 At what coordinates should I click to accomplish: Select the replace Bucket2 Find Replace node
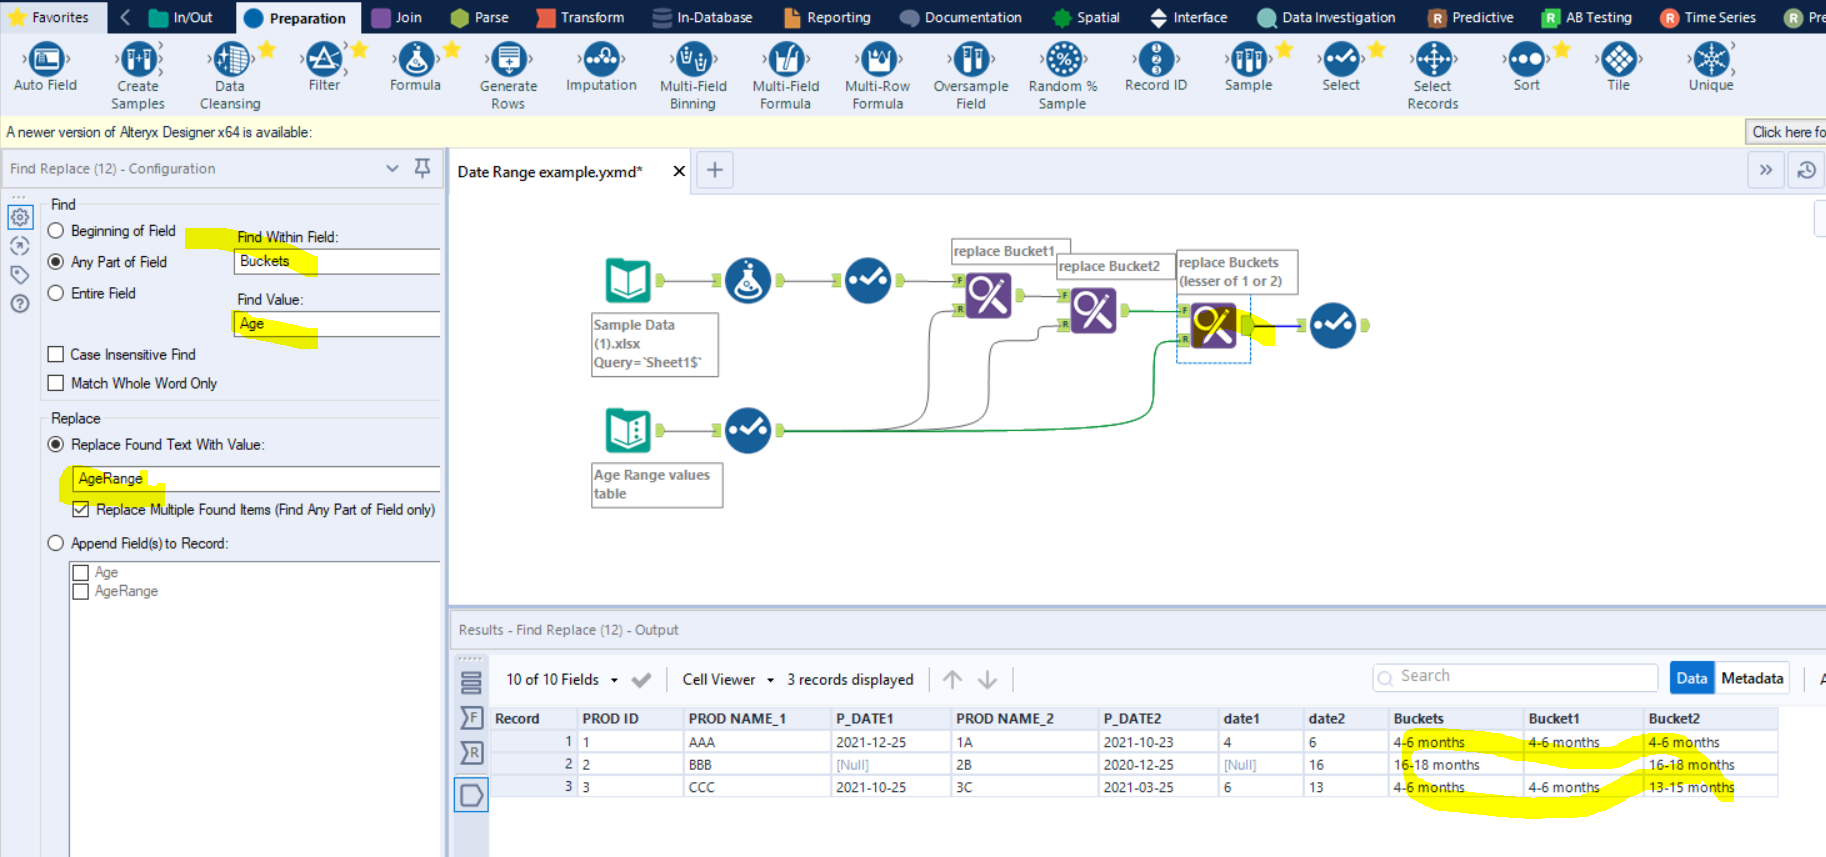[1093, 311]
